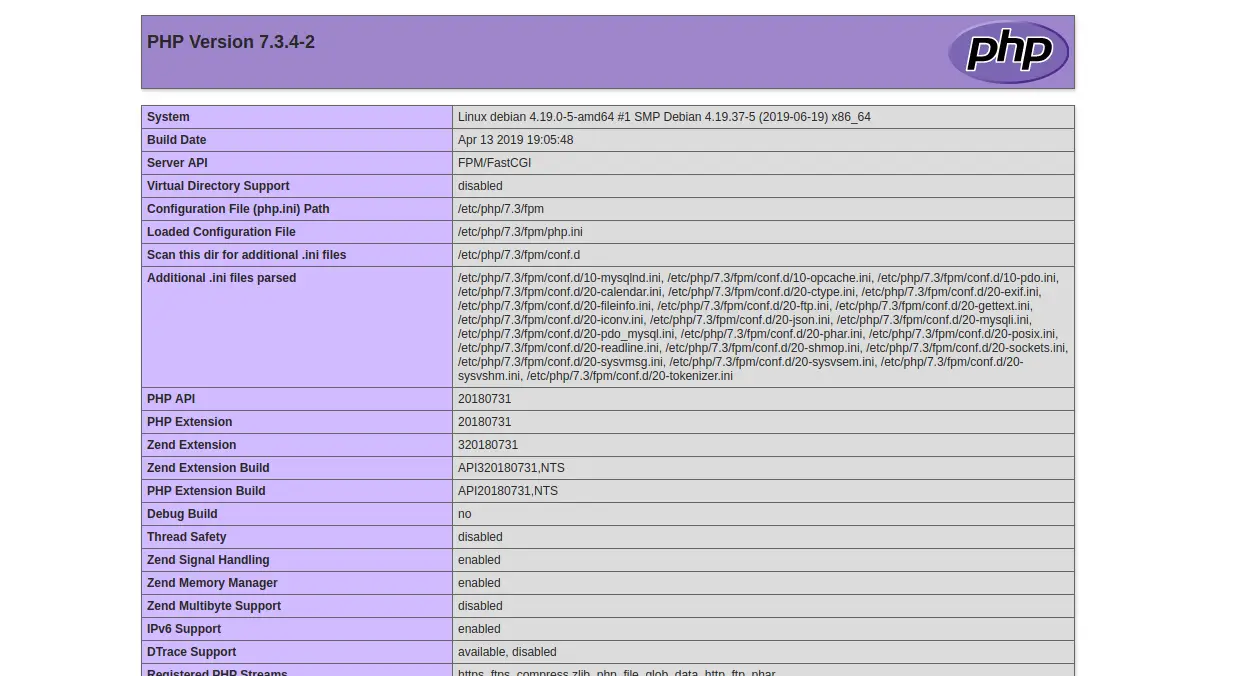This screenshot has width=1251, height=676.
Task: Click the 'API320180731,NTS' value
Action: click(511, 468)
